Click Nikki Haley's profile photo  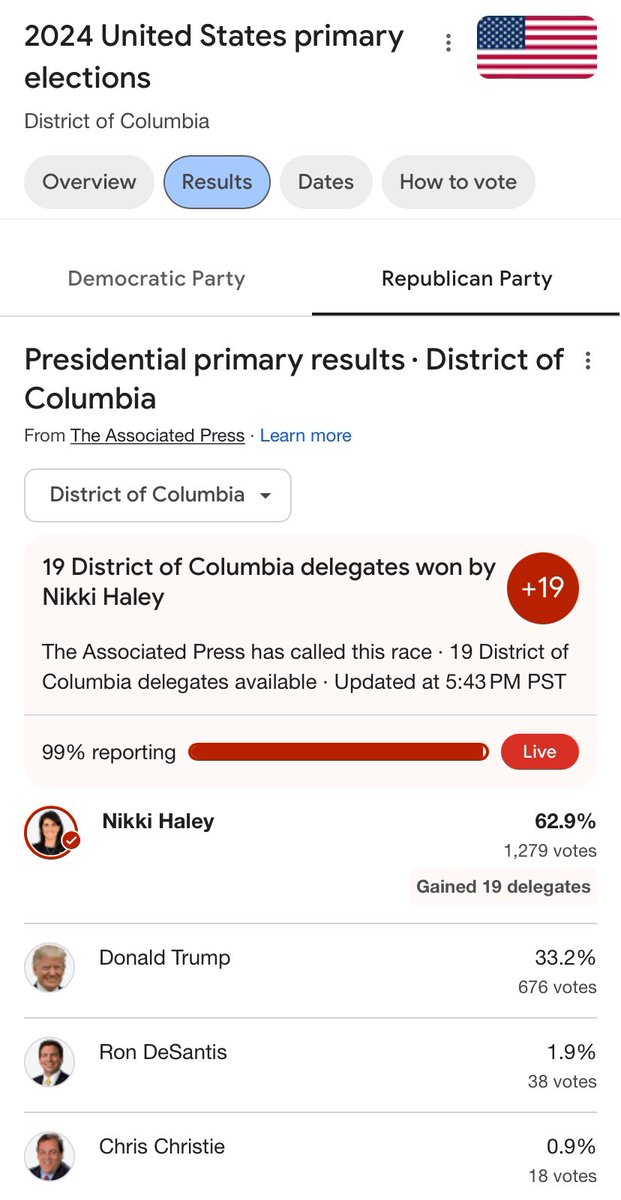coord(51,832)
